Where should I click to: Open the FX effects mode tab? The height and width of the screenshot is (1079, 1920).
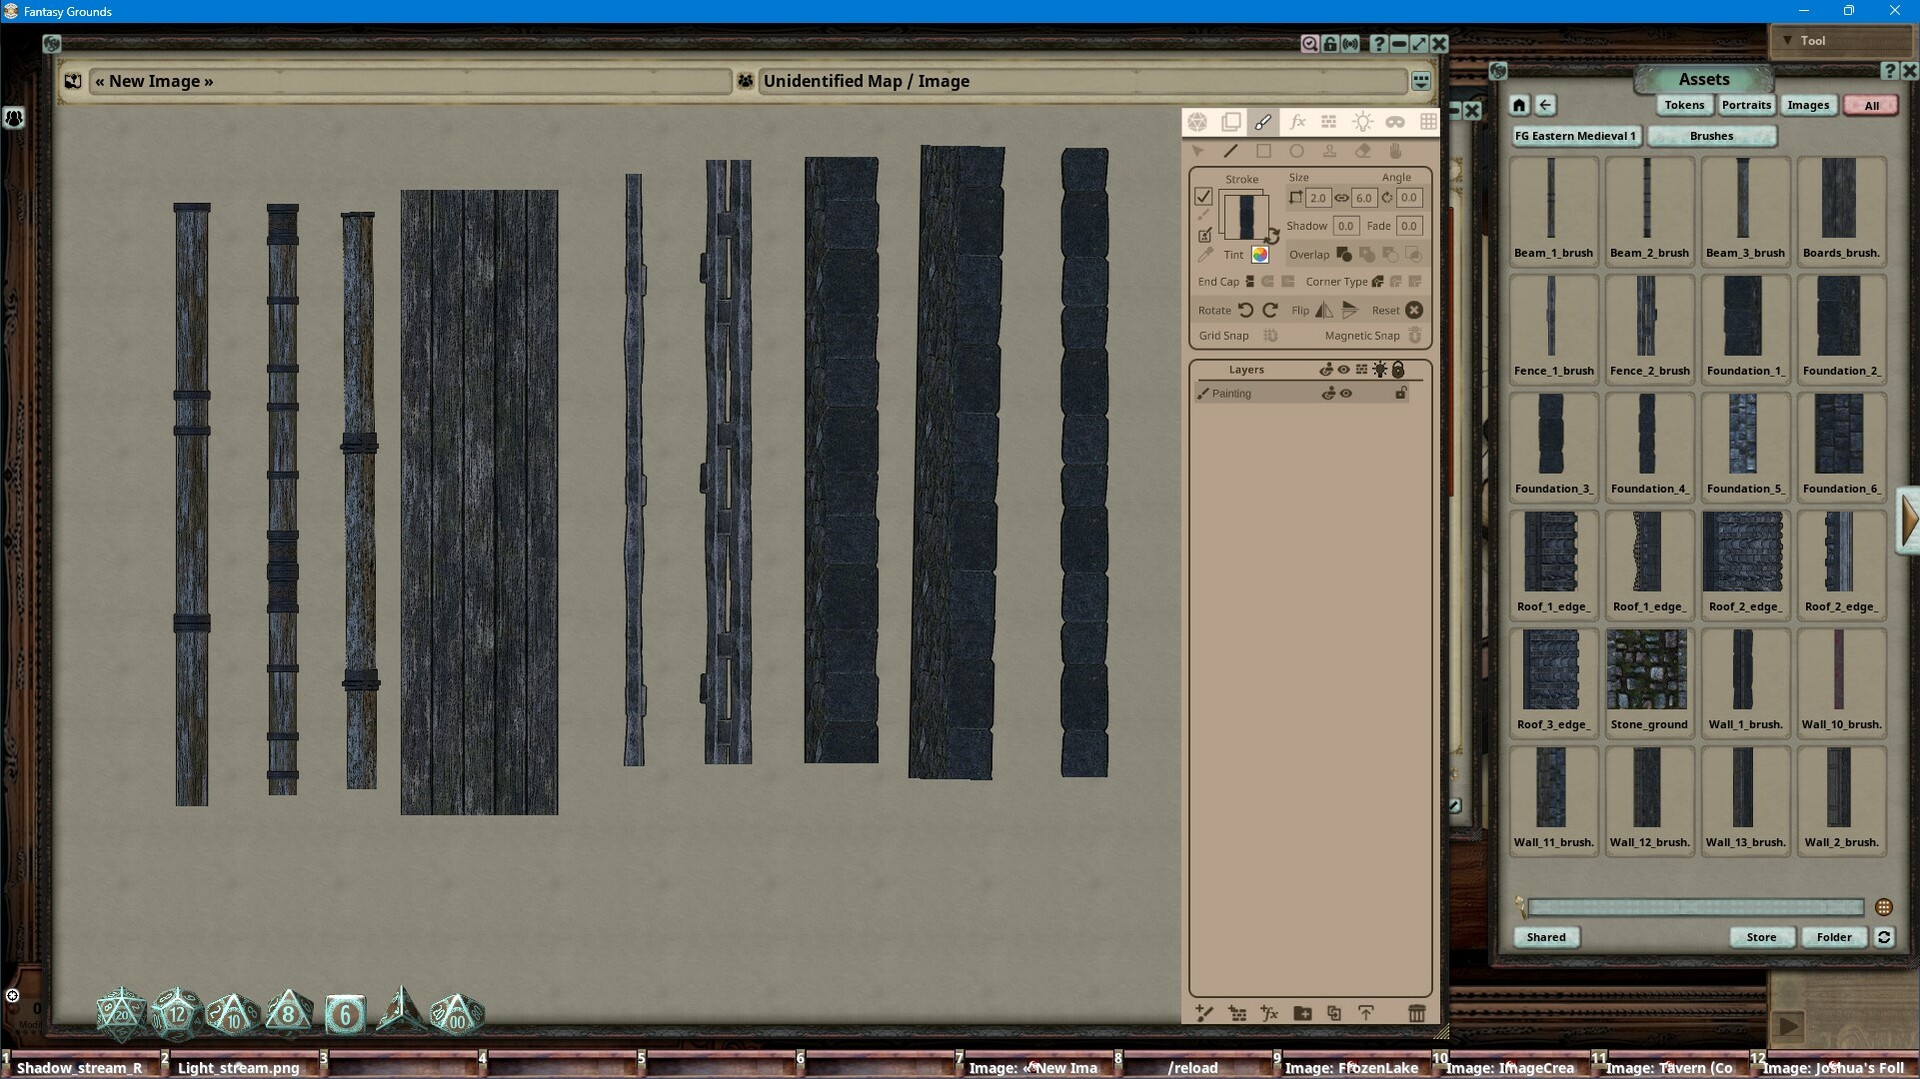pos(1297,122)
